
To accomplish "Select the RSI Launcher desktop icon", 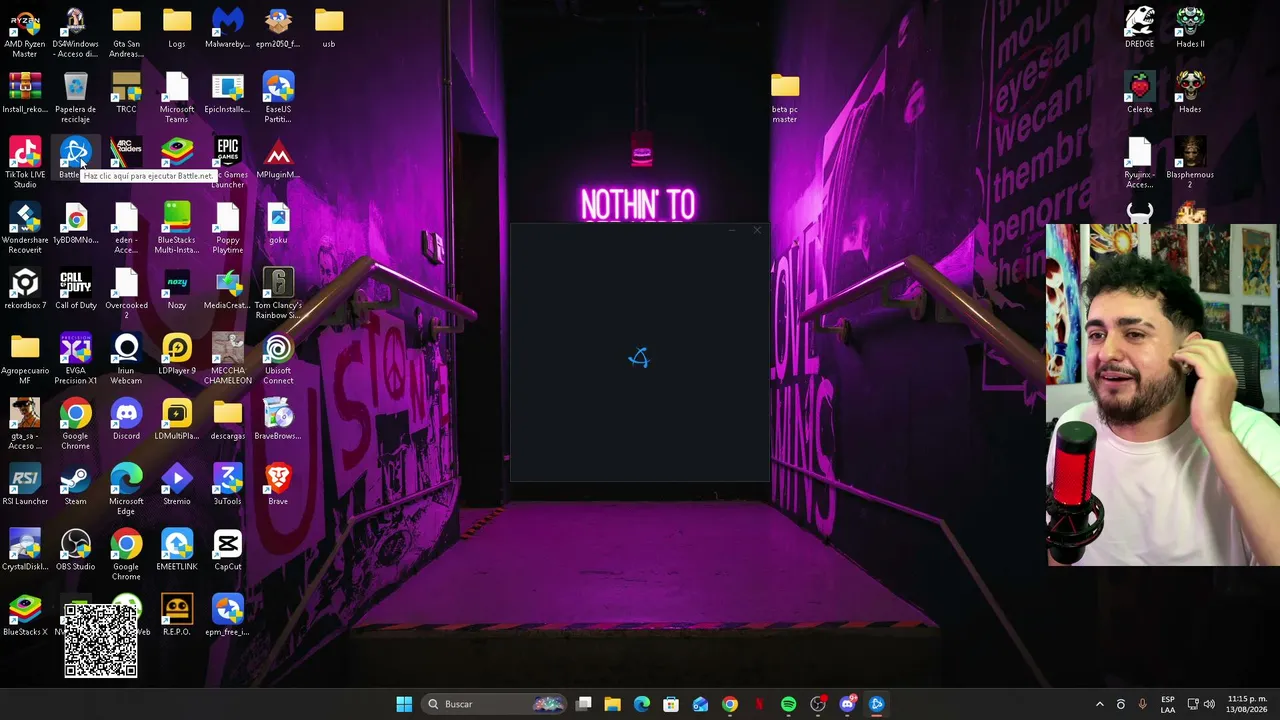I will pos(25,484).
